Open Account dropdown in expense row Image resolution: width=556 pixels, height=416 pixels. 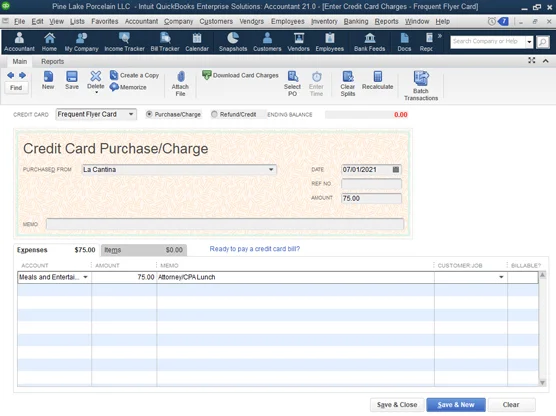85,277
